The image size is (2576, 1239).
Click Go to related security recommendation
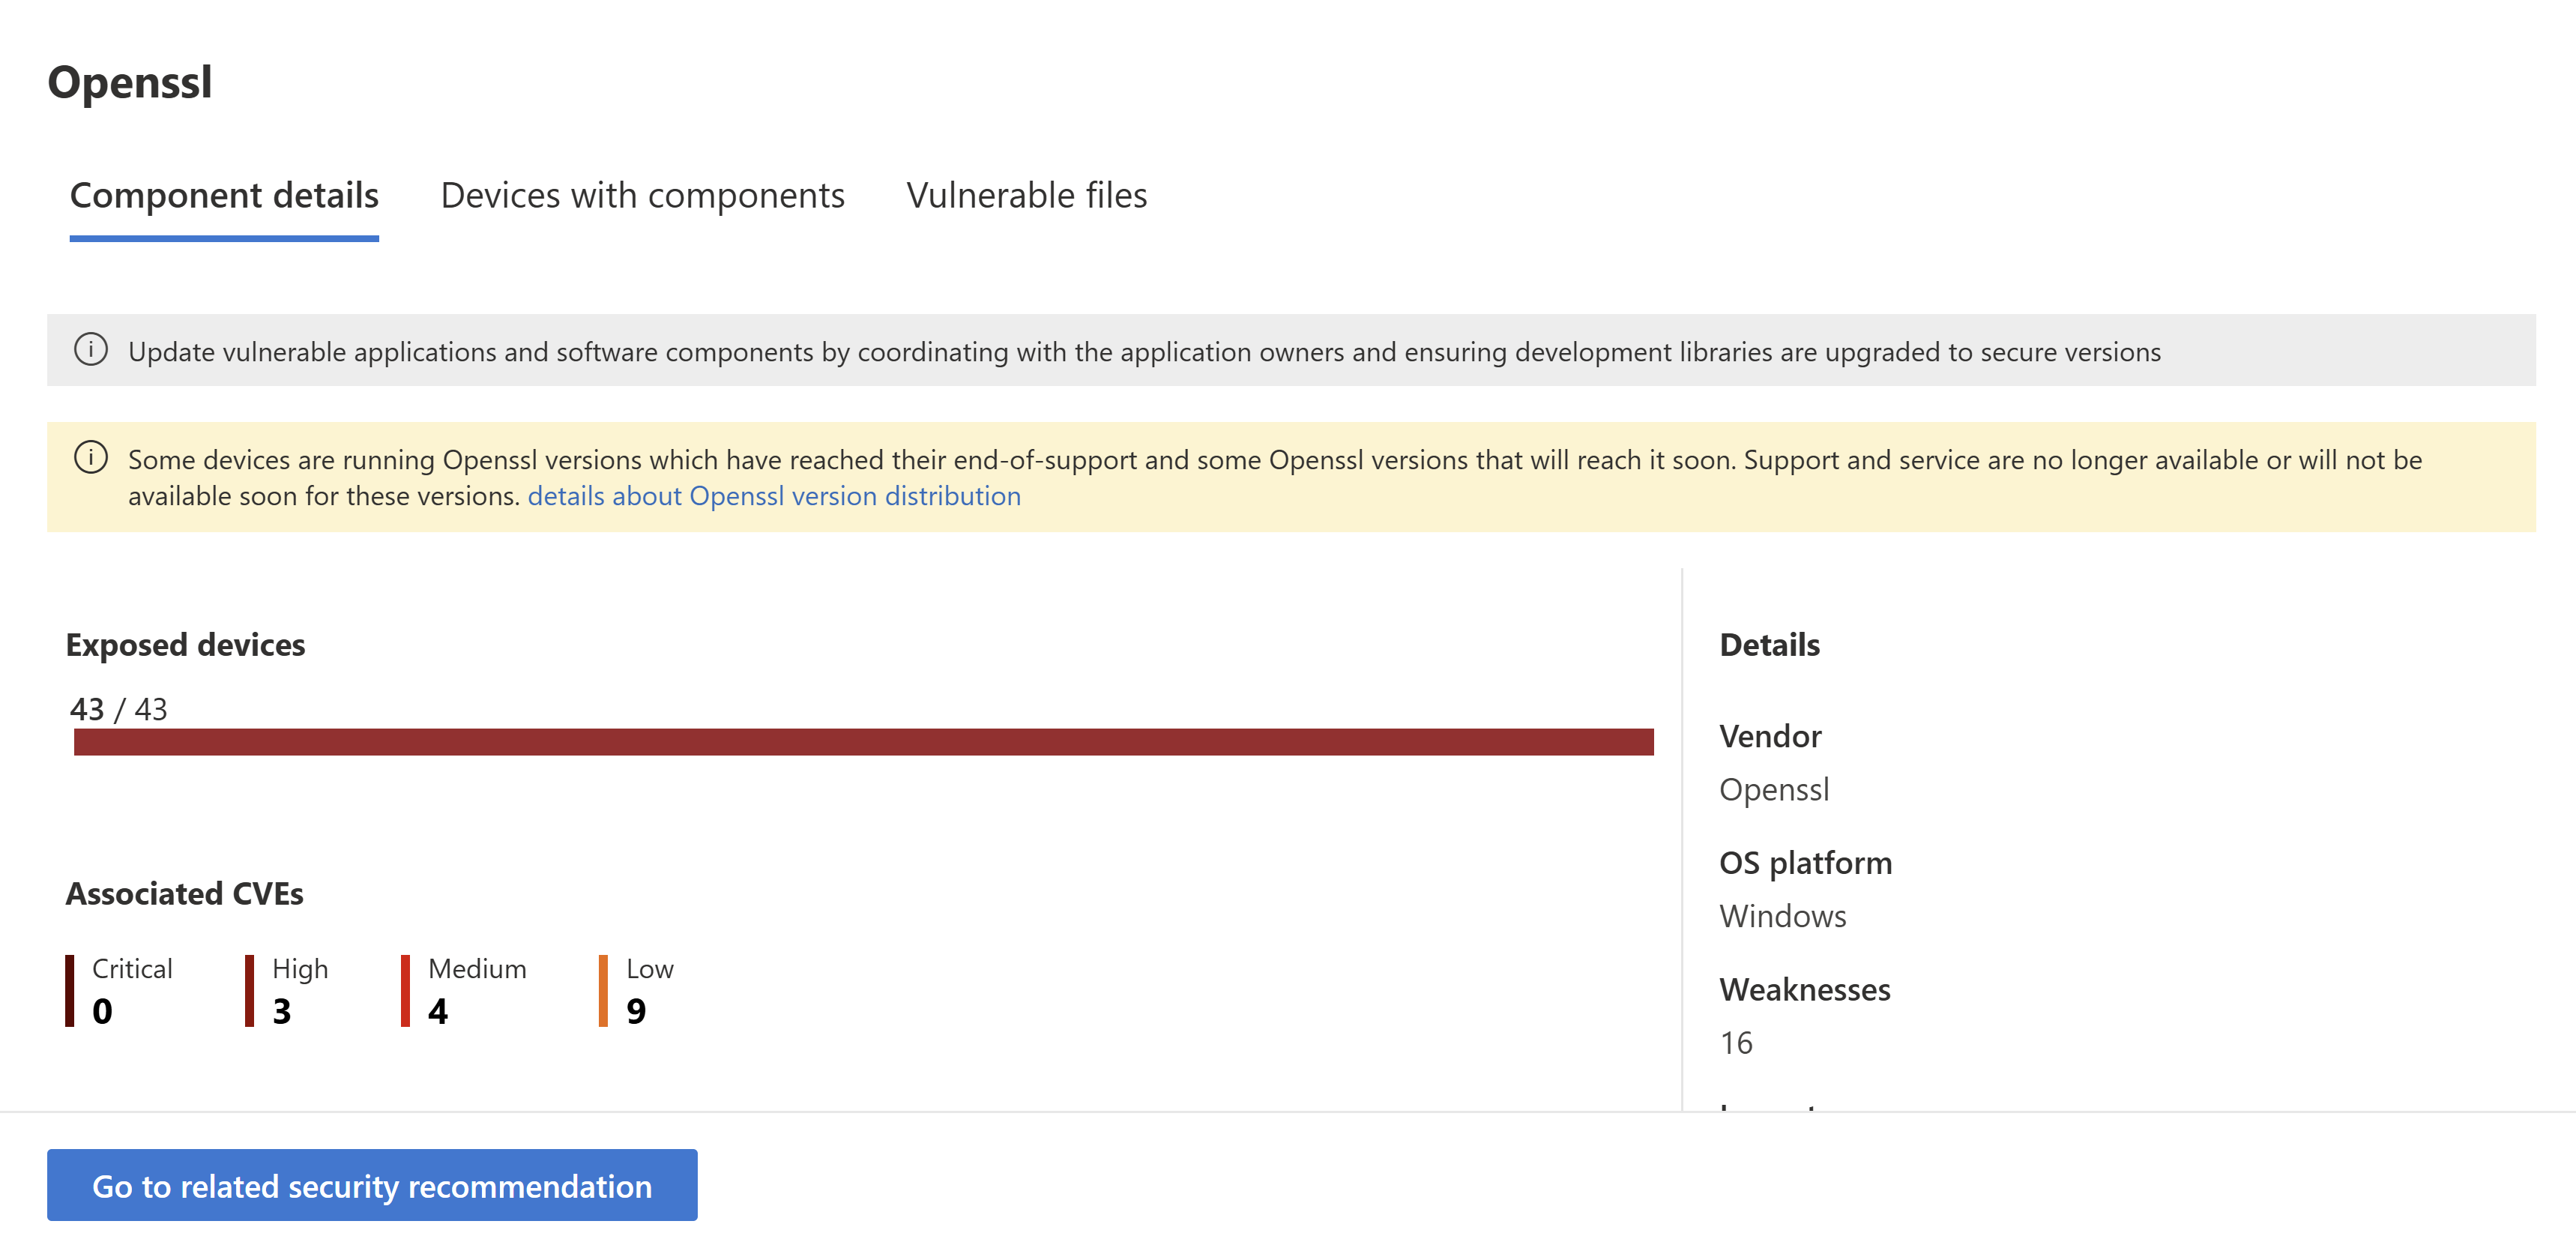[372, 1185]
